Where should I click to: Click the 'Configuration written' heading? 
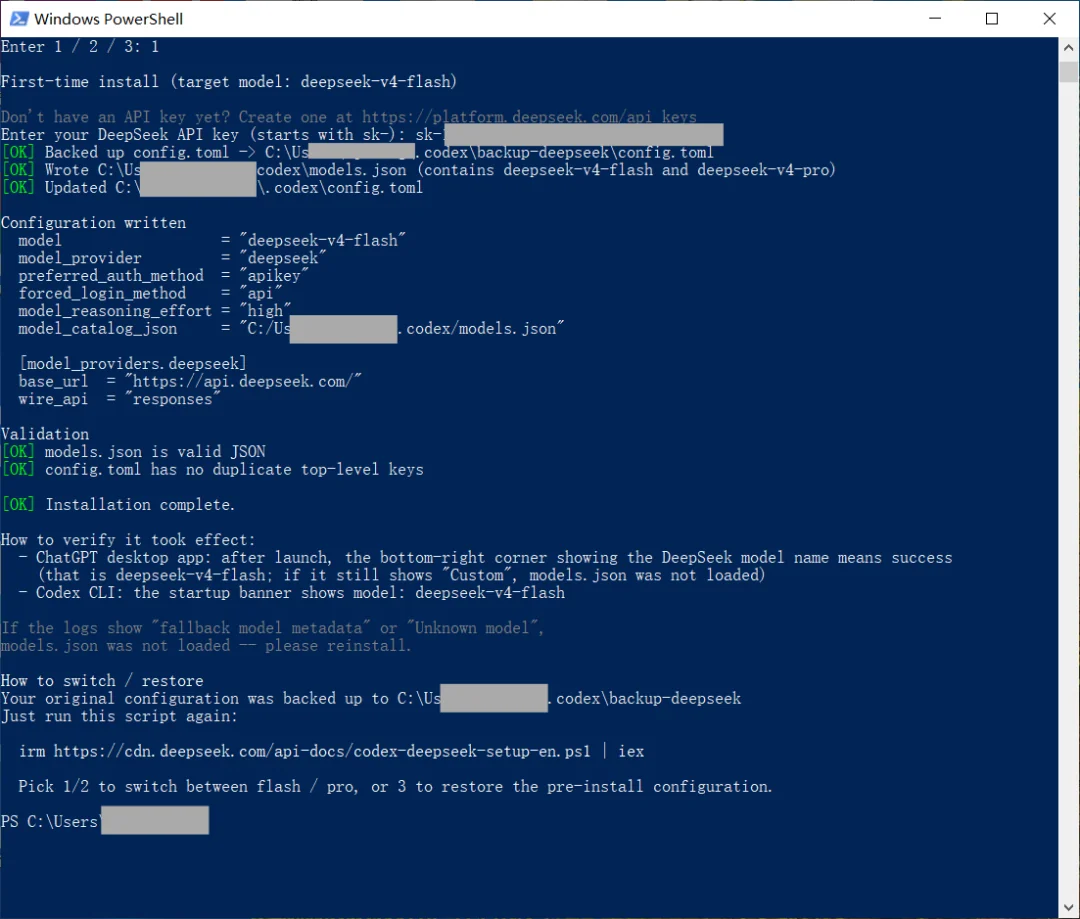(x=94, y=223)
